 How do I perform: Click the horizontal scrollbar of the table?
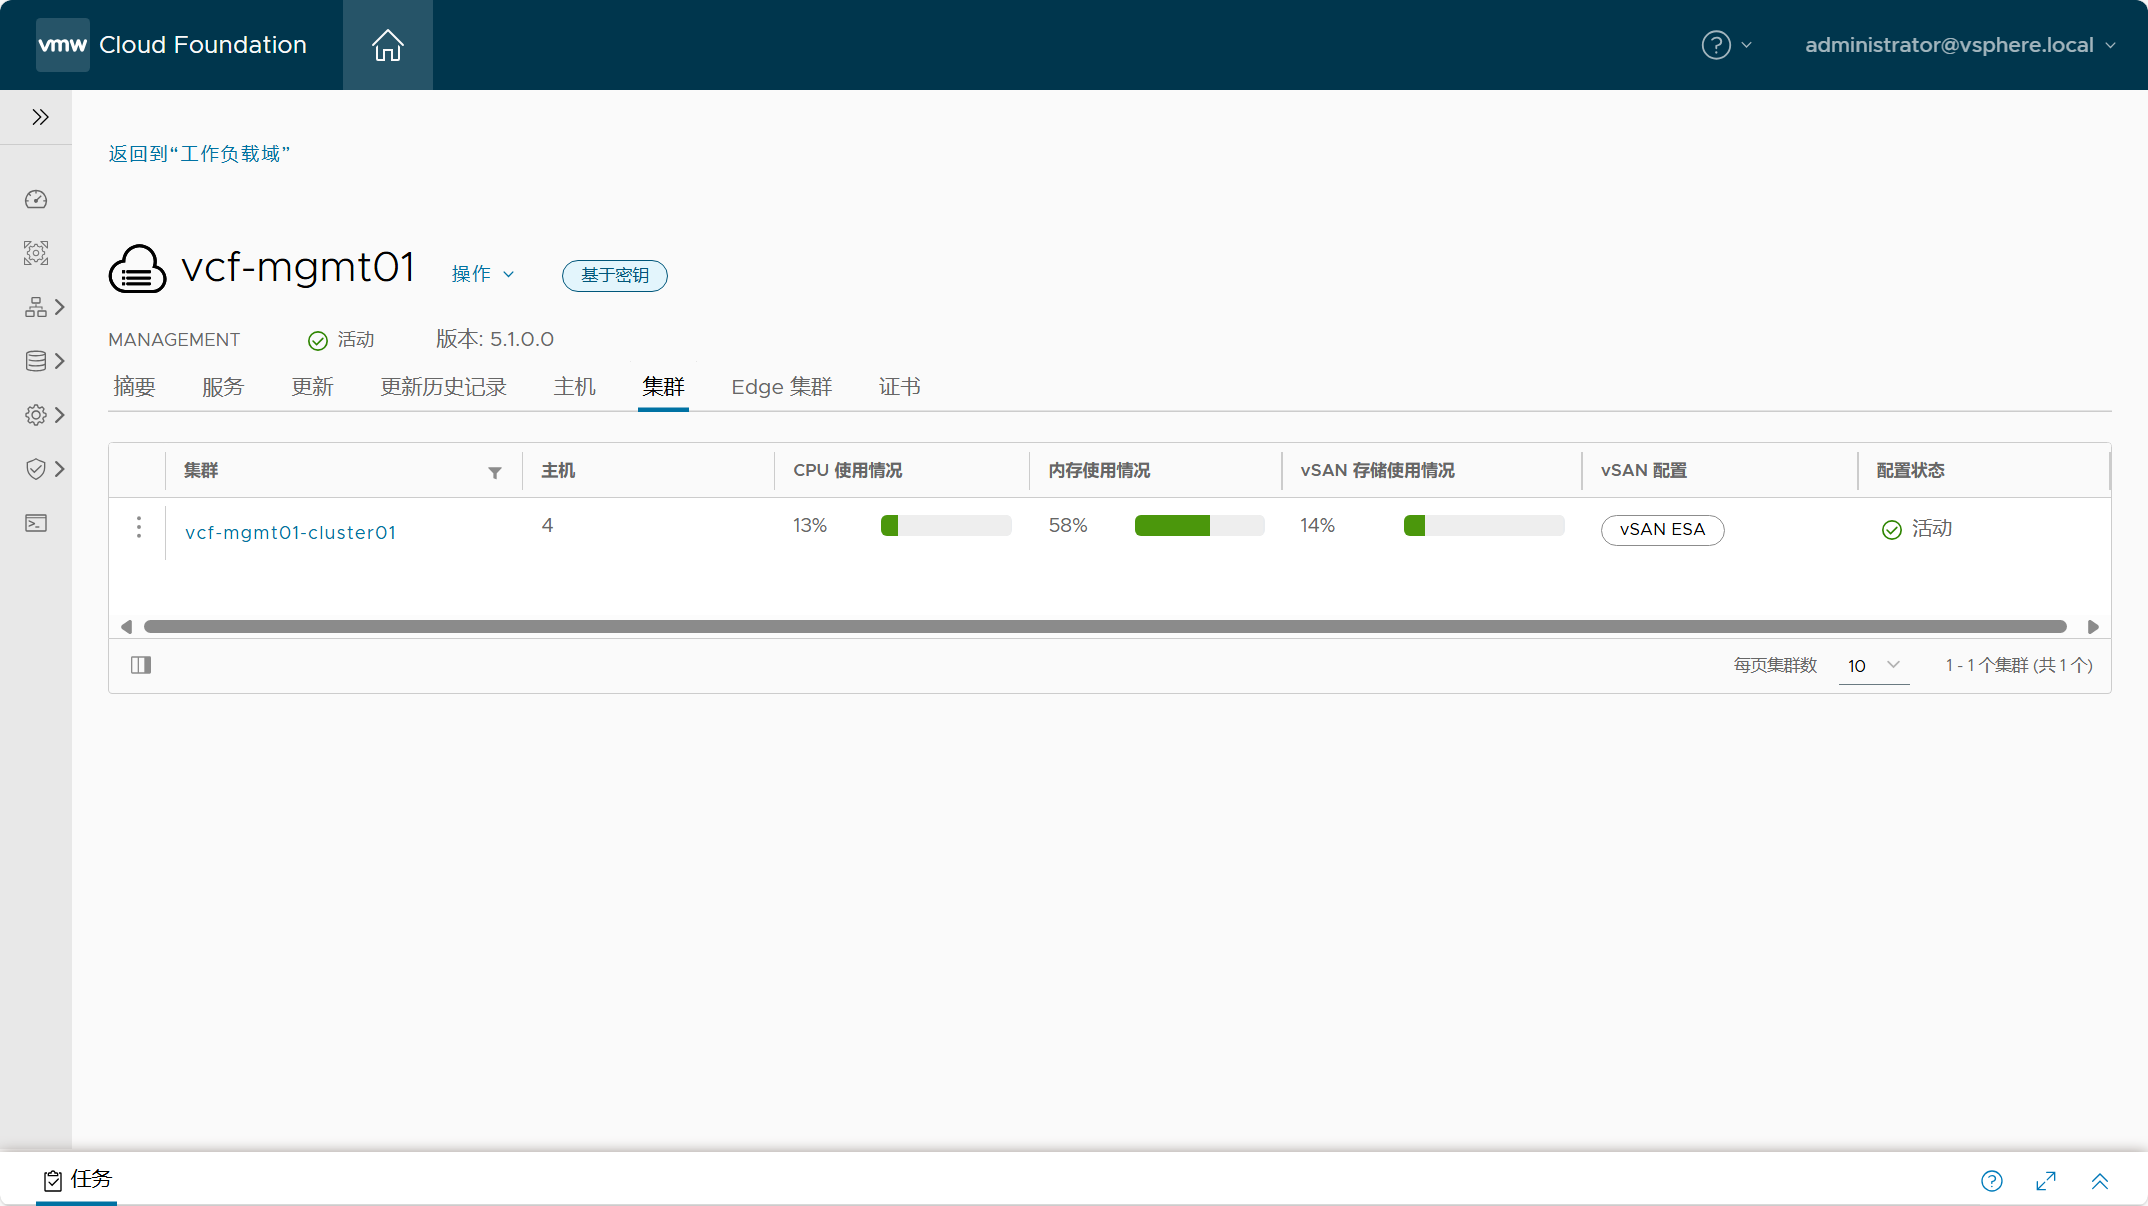coord(1105,627)
